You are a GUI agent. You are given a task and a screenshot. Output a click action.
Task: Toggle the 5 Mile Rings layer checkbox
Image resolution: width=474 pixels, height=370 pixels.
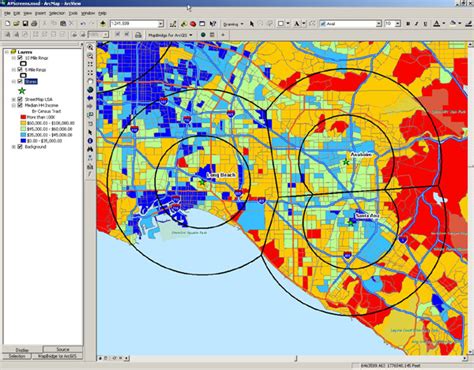pos(20,70)
